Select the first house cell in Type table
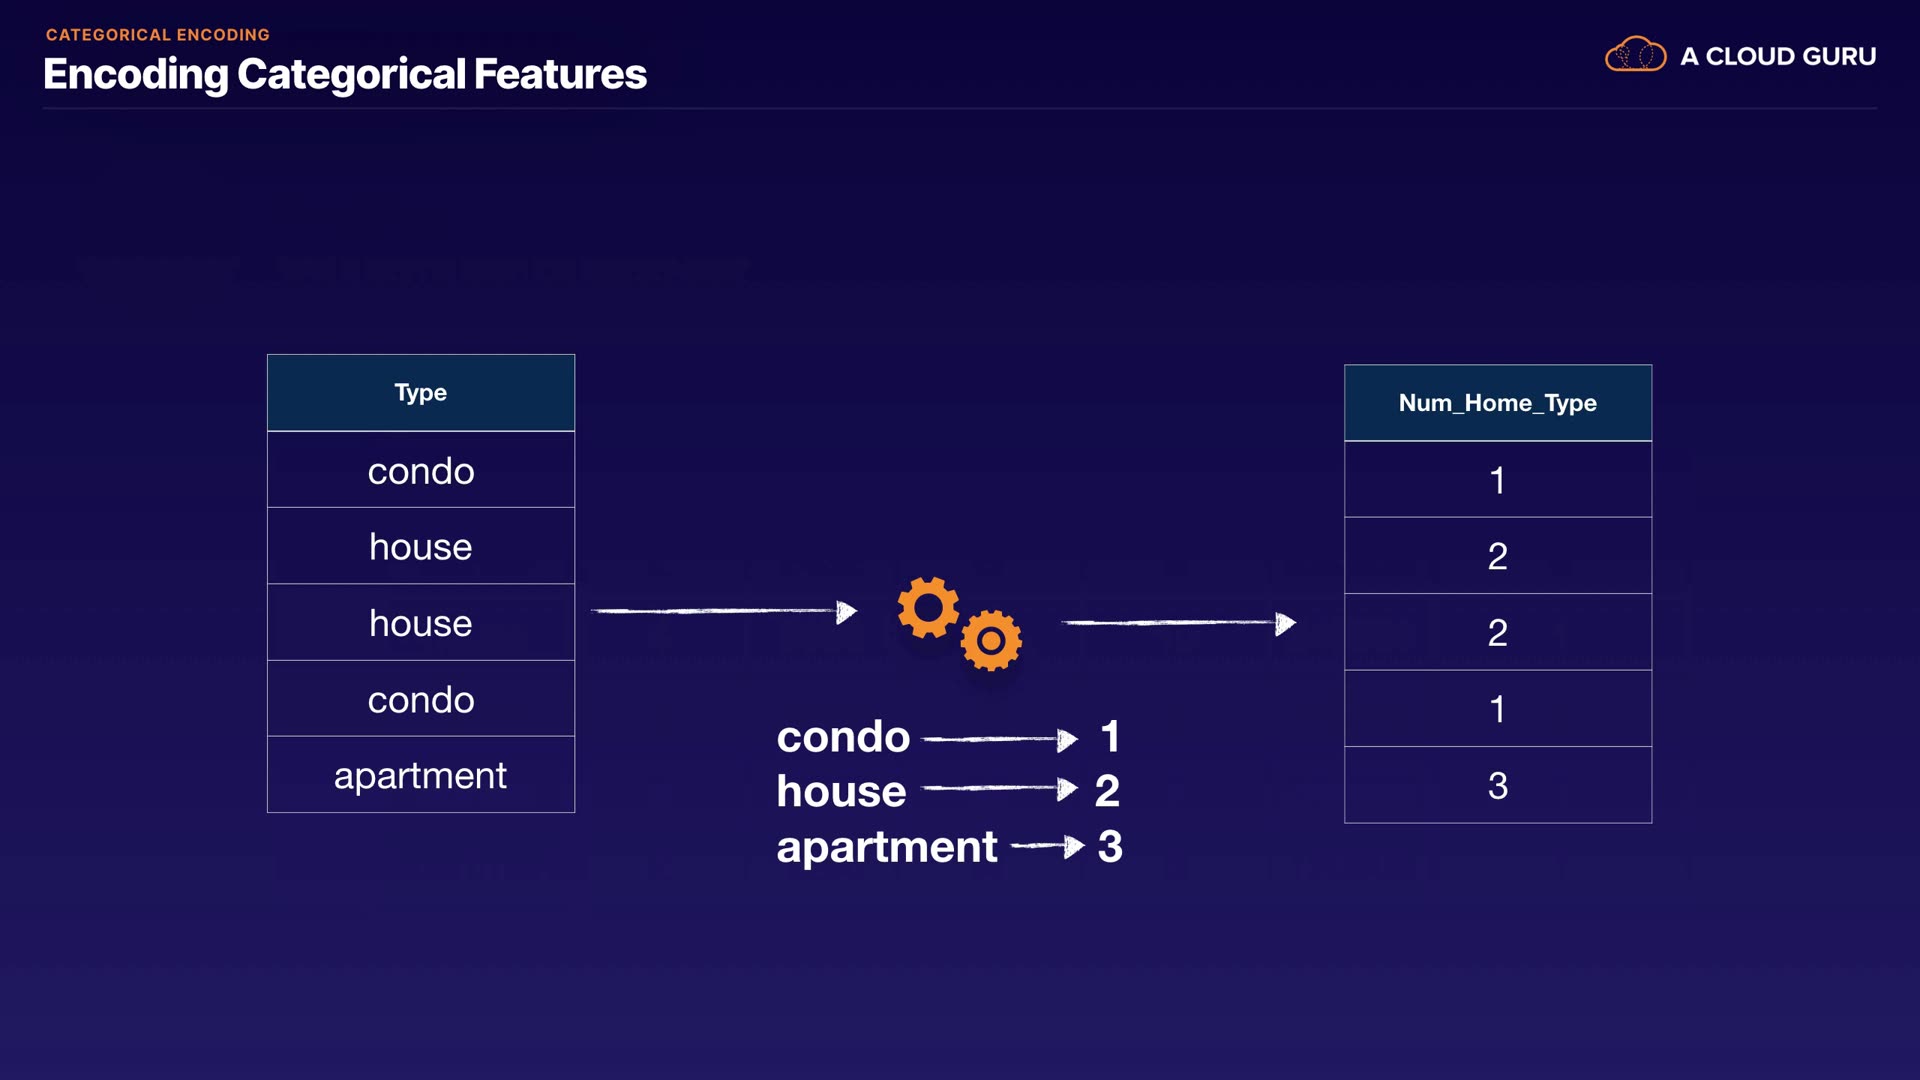Image resolution: width=1920 pixels, height=1080 pixels. pyautogui.click(x=421, y=547)
